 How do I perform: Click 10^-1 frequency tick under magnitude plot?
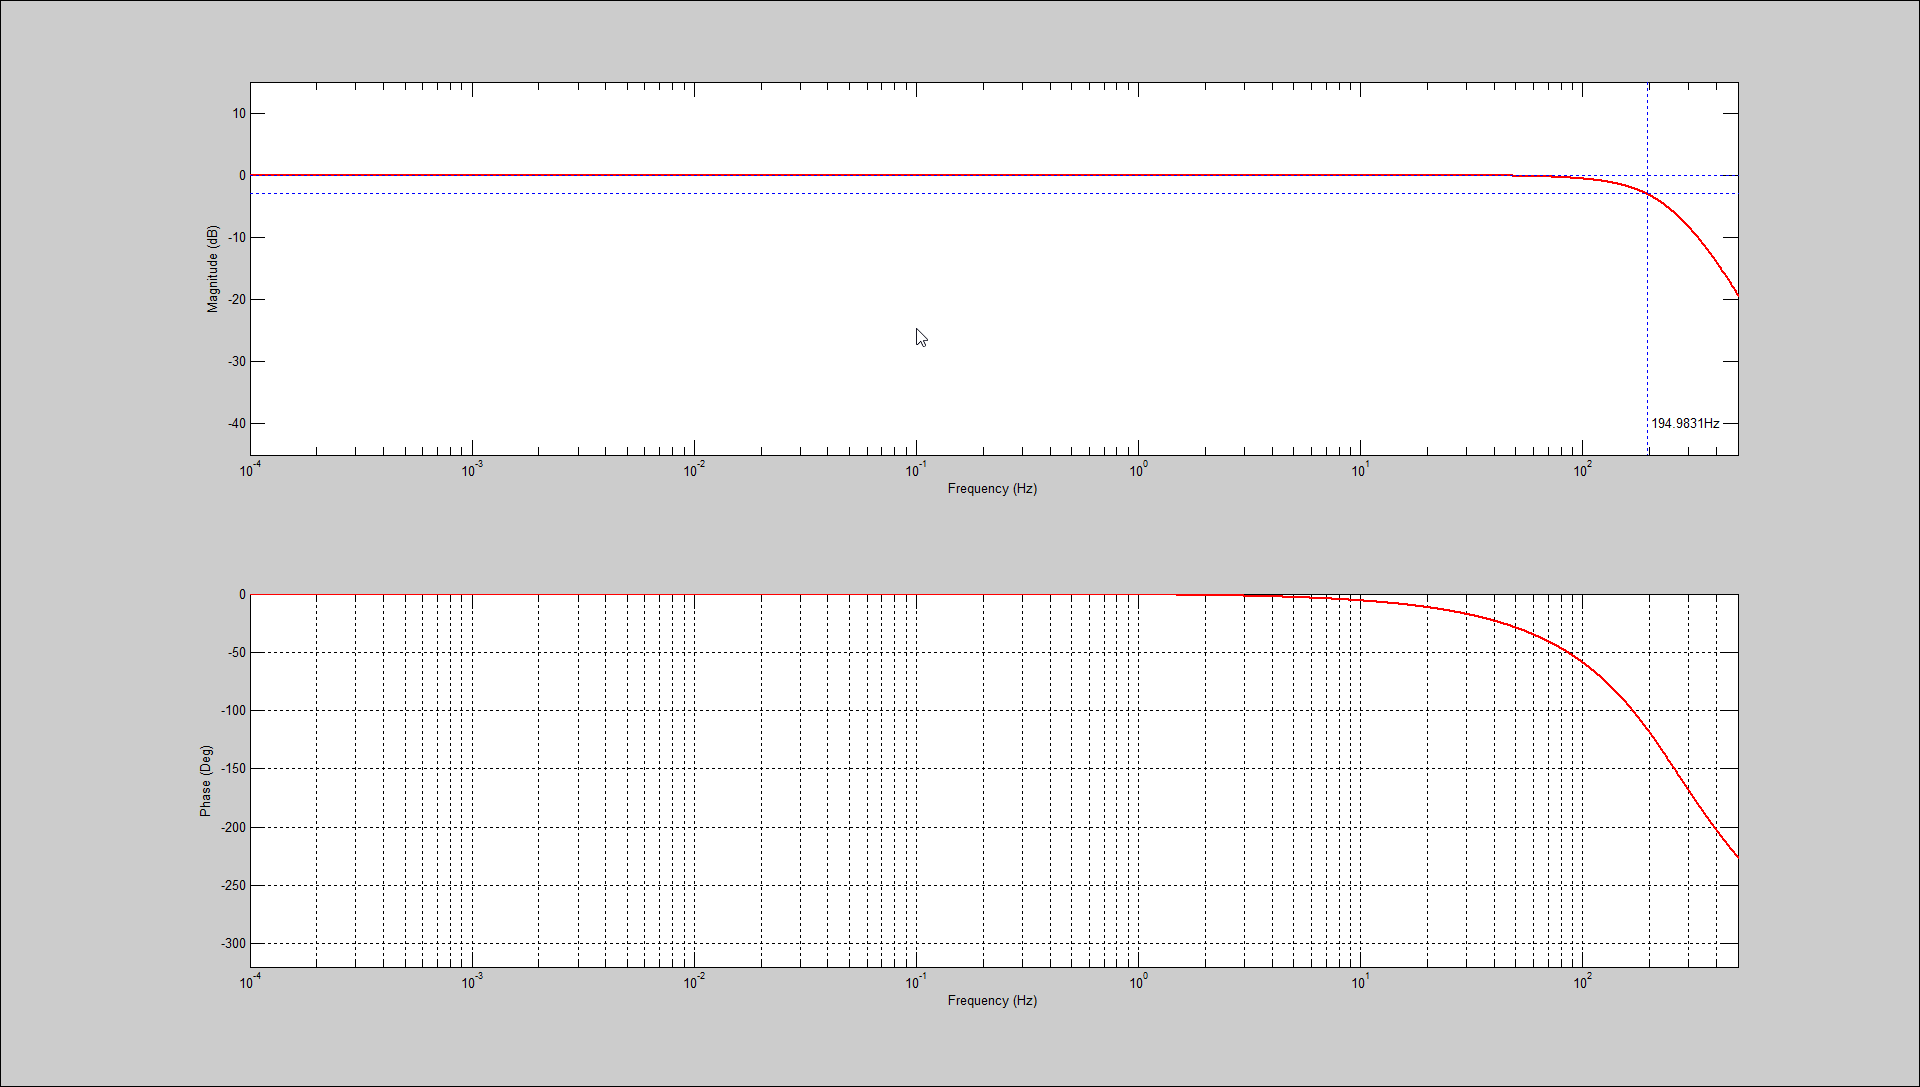click(917, 469)
